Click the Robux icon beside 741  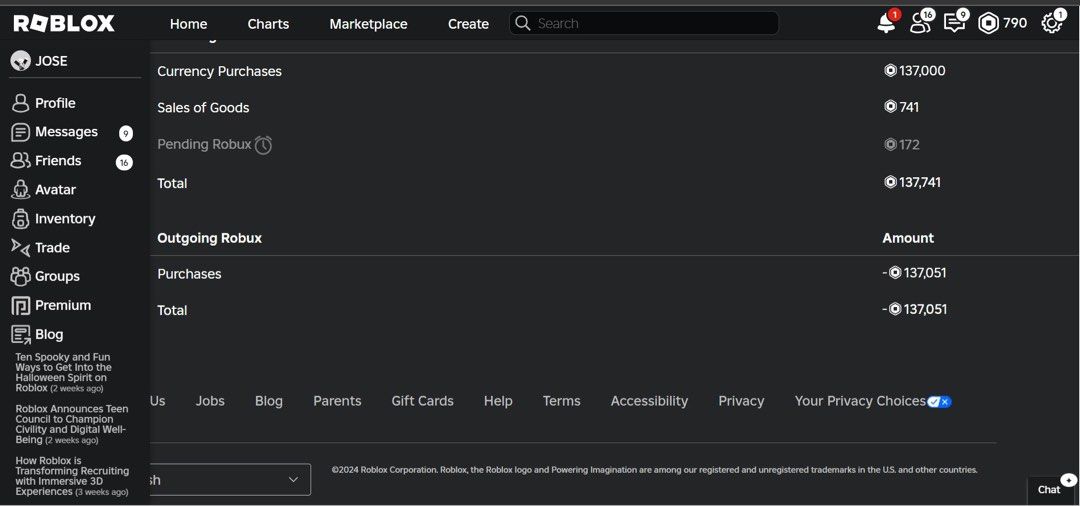[x=890, y=107]
